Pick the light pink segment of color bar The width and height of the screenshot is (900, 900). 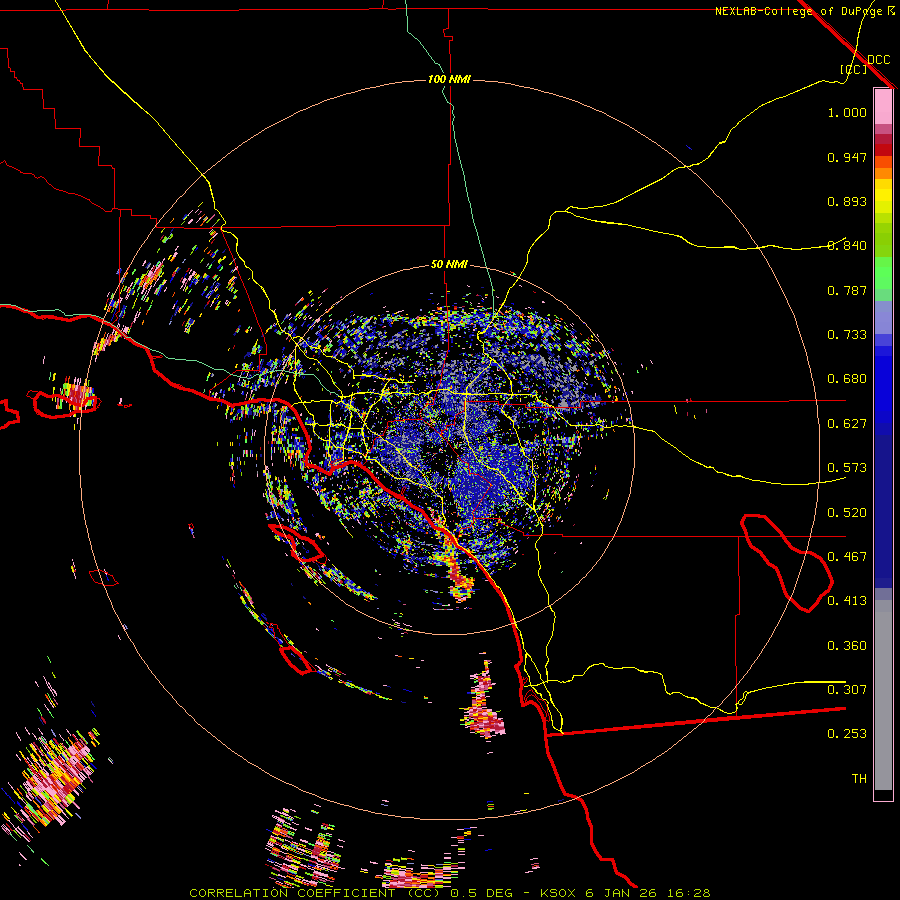point(883,106)
